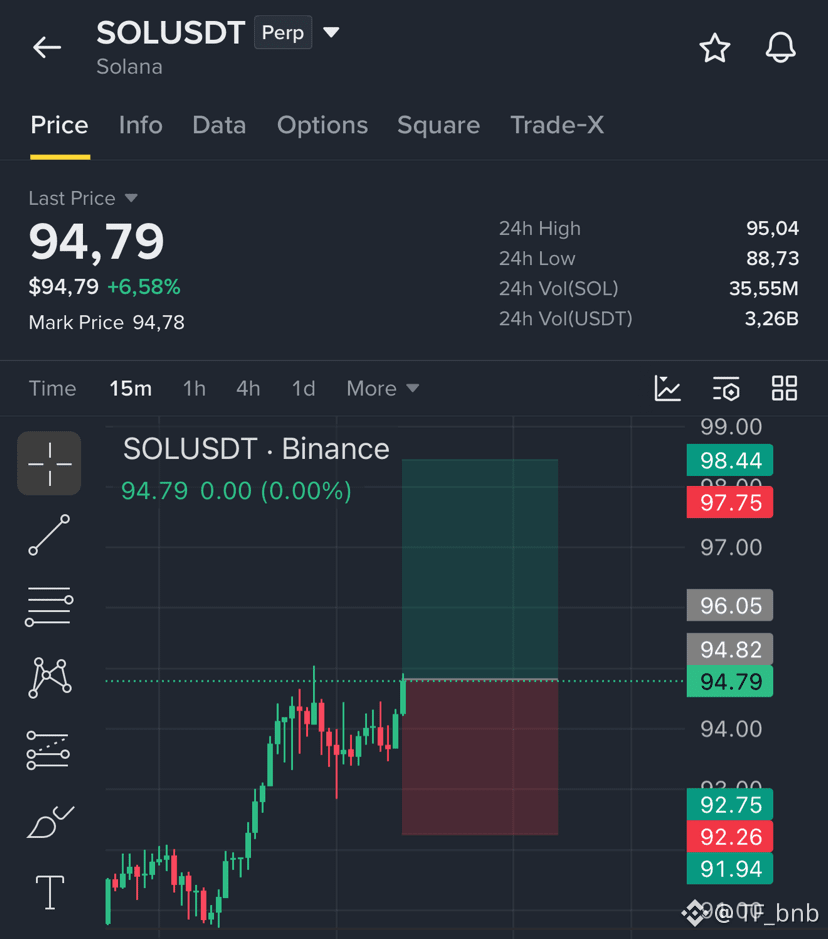Open price alerts via bell icon
828x939 pixels.
pyautogui.click(x=781, y=47)
